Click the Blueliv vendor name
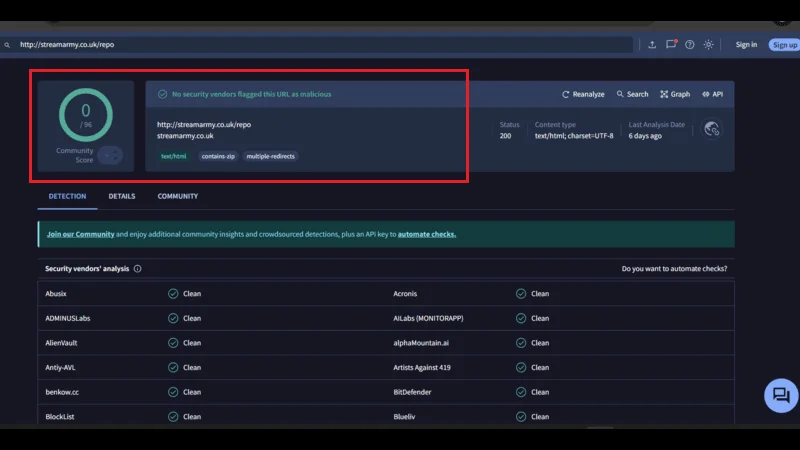The image size is (800, 450). (x=404, y=417)
